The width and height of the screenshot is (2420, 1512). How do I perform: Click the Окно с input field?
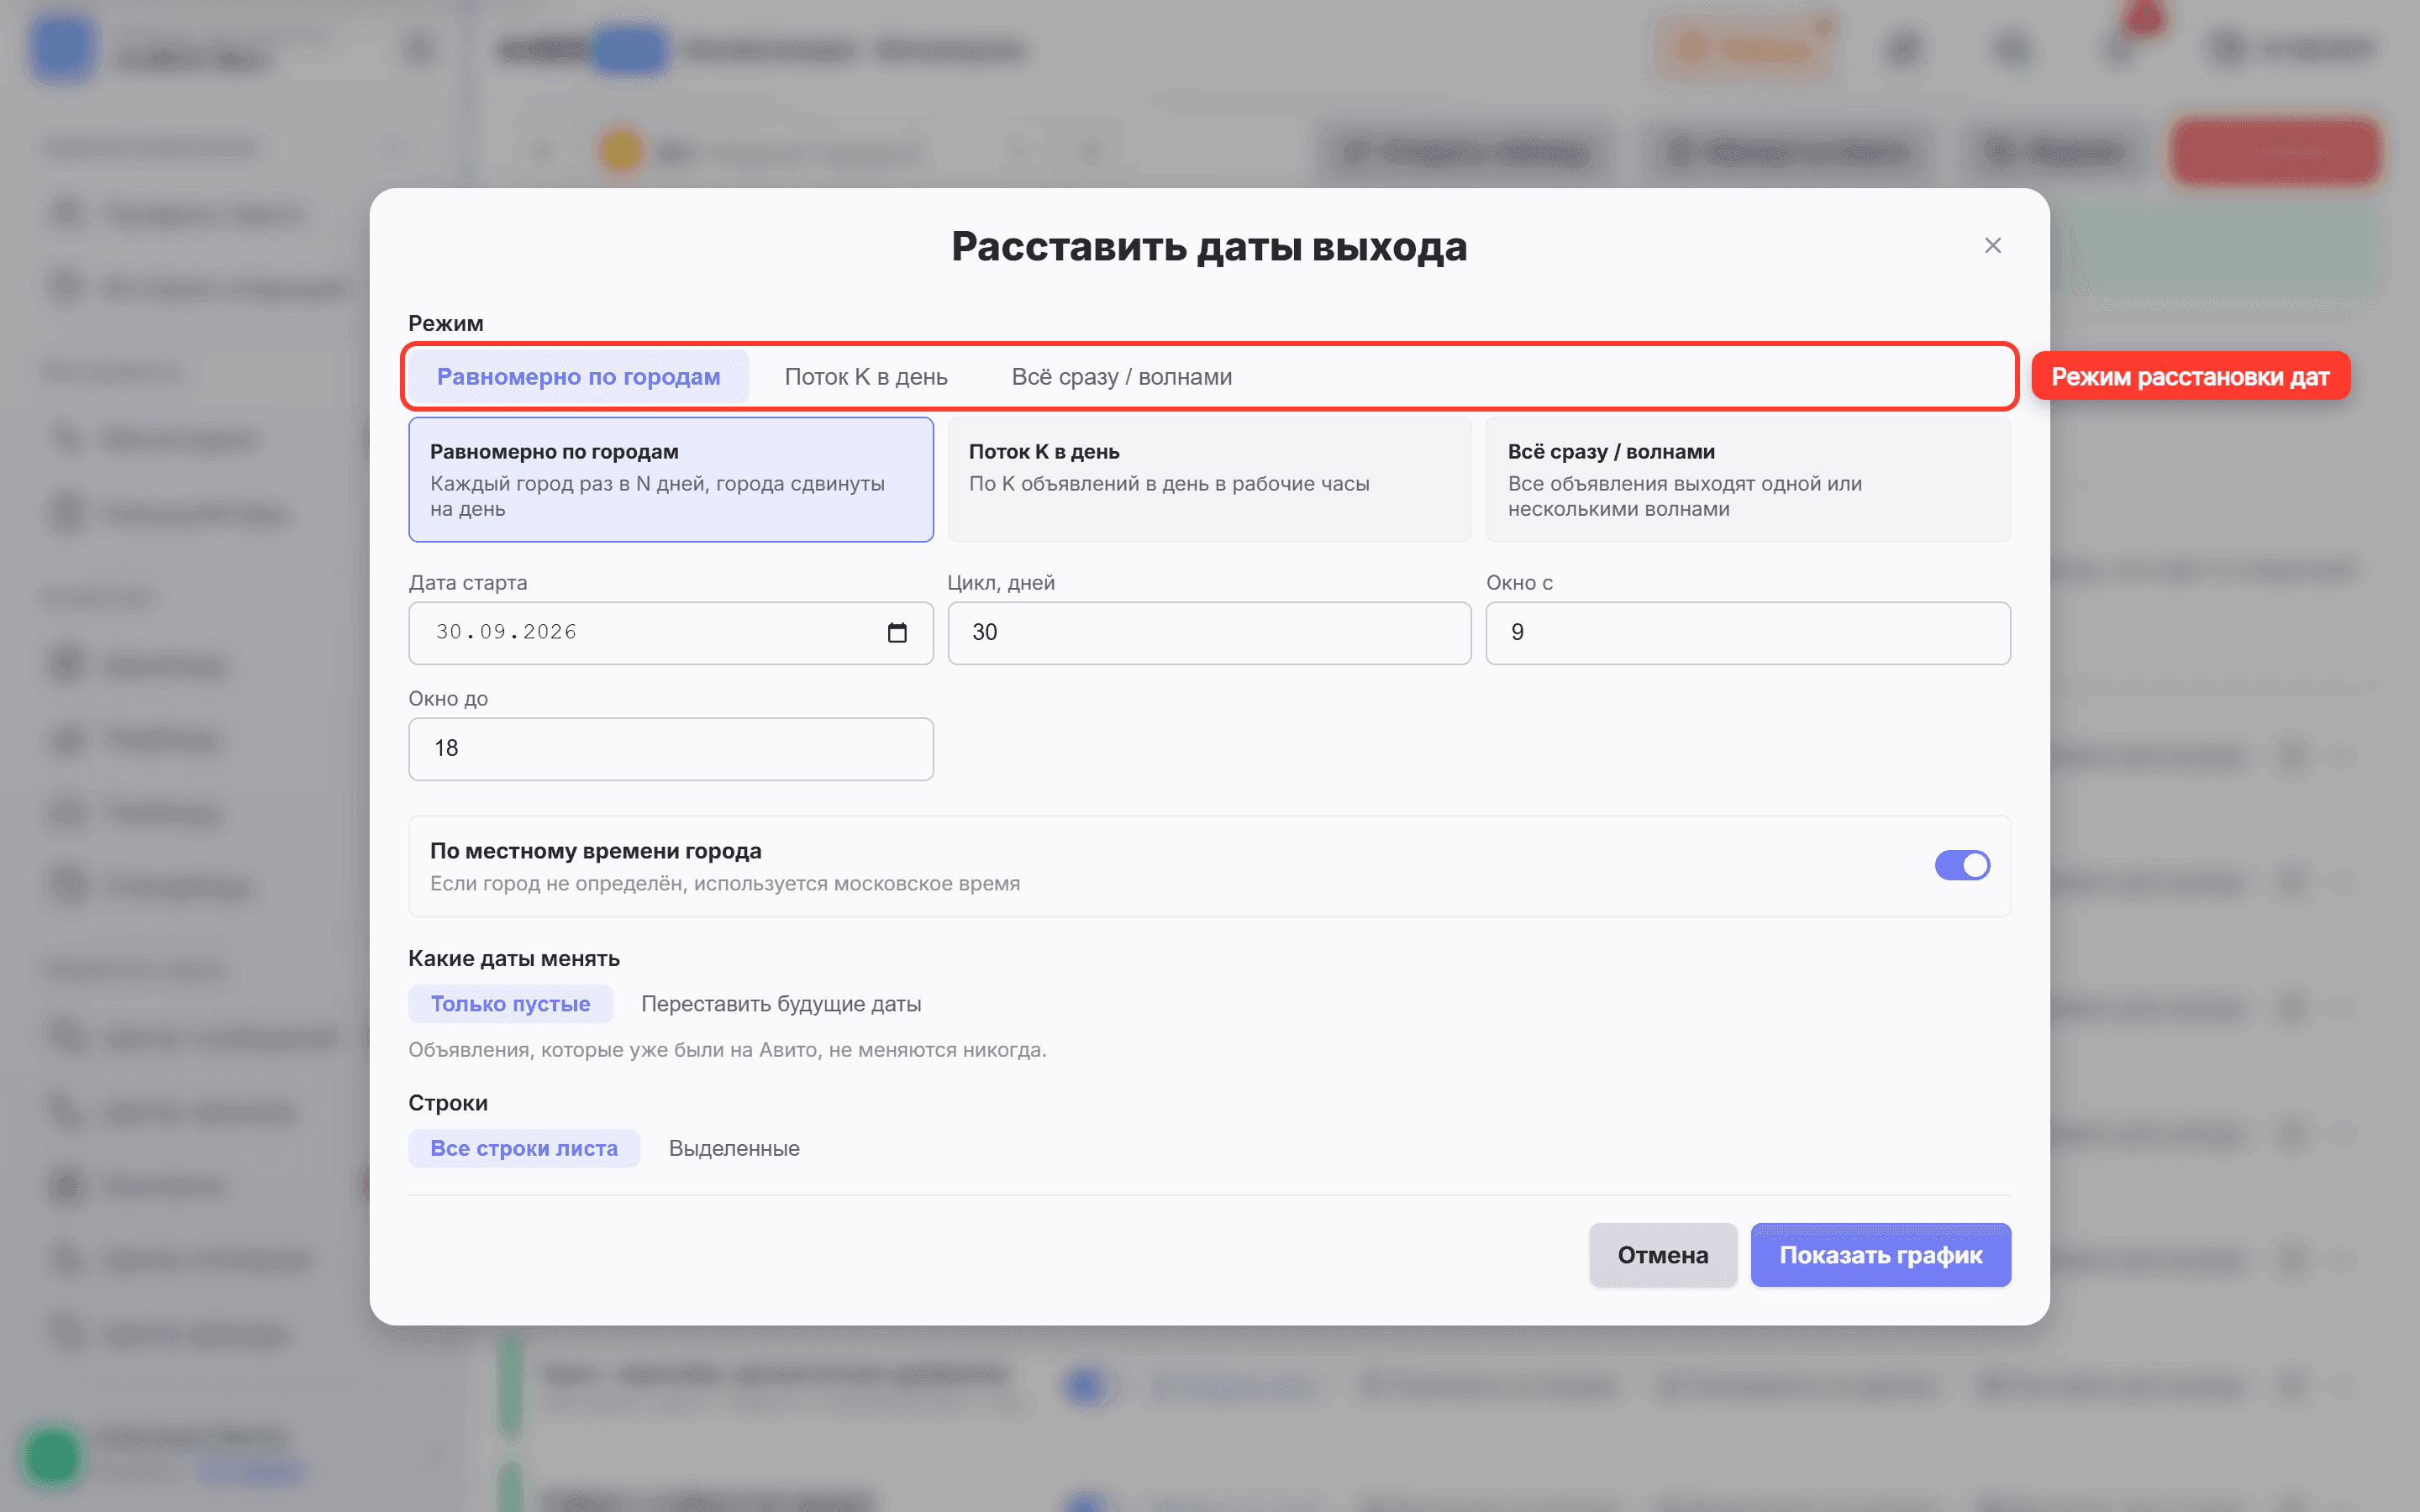click(1747, 633)
